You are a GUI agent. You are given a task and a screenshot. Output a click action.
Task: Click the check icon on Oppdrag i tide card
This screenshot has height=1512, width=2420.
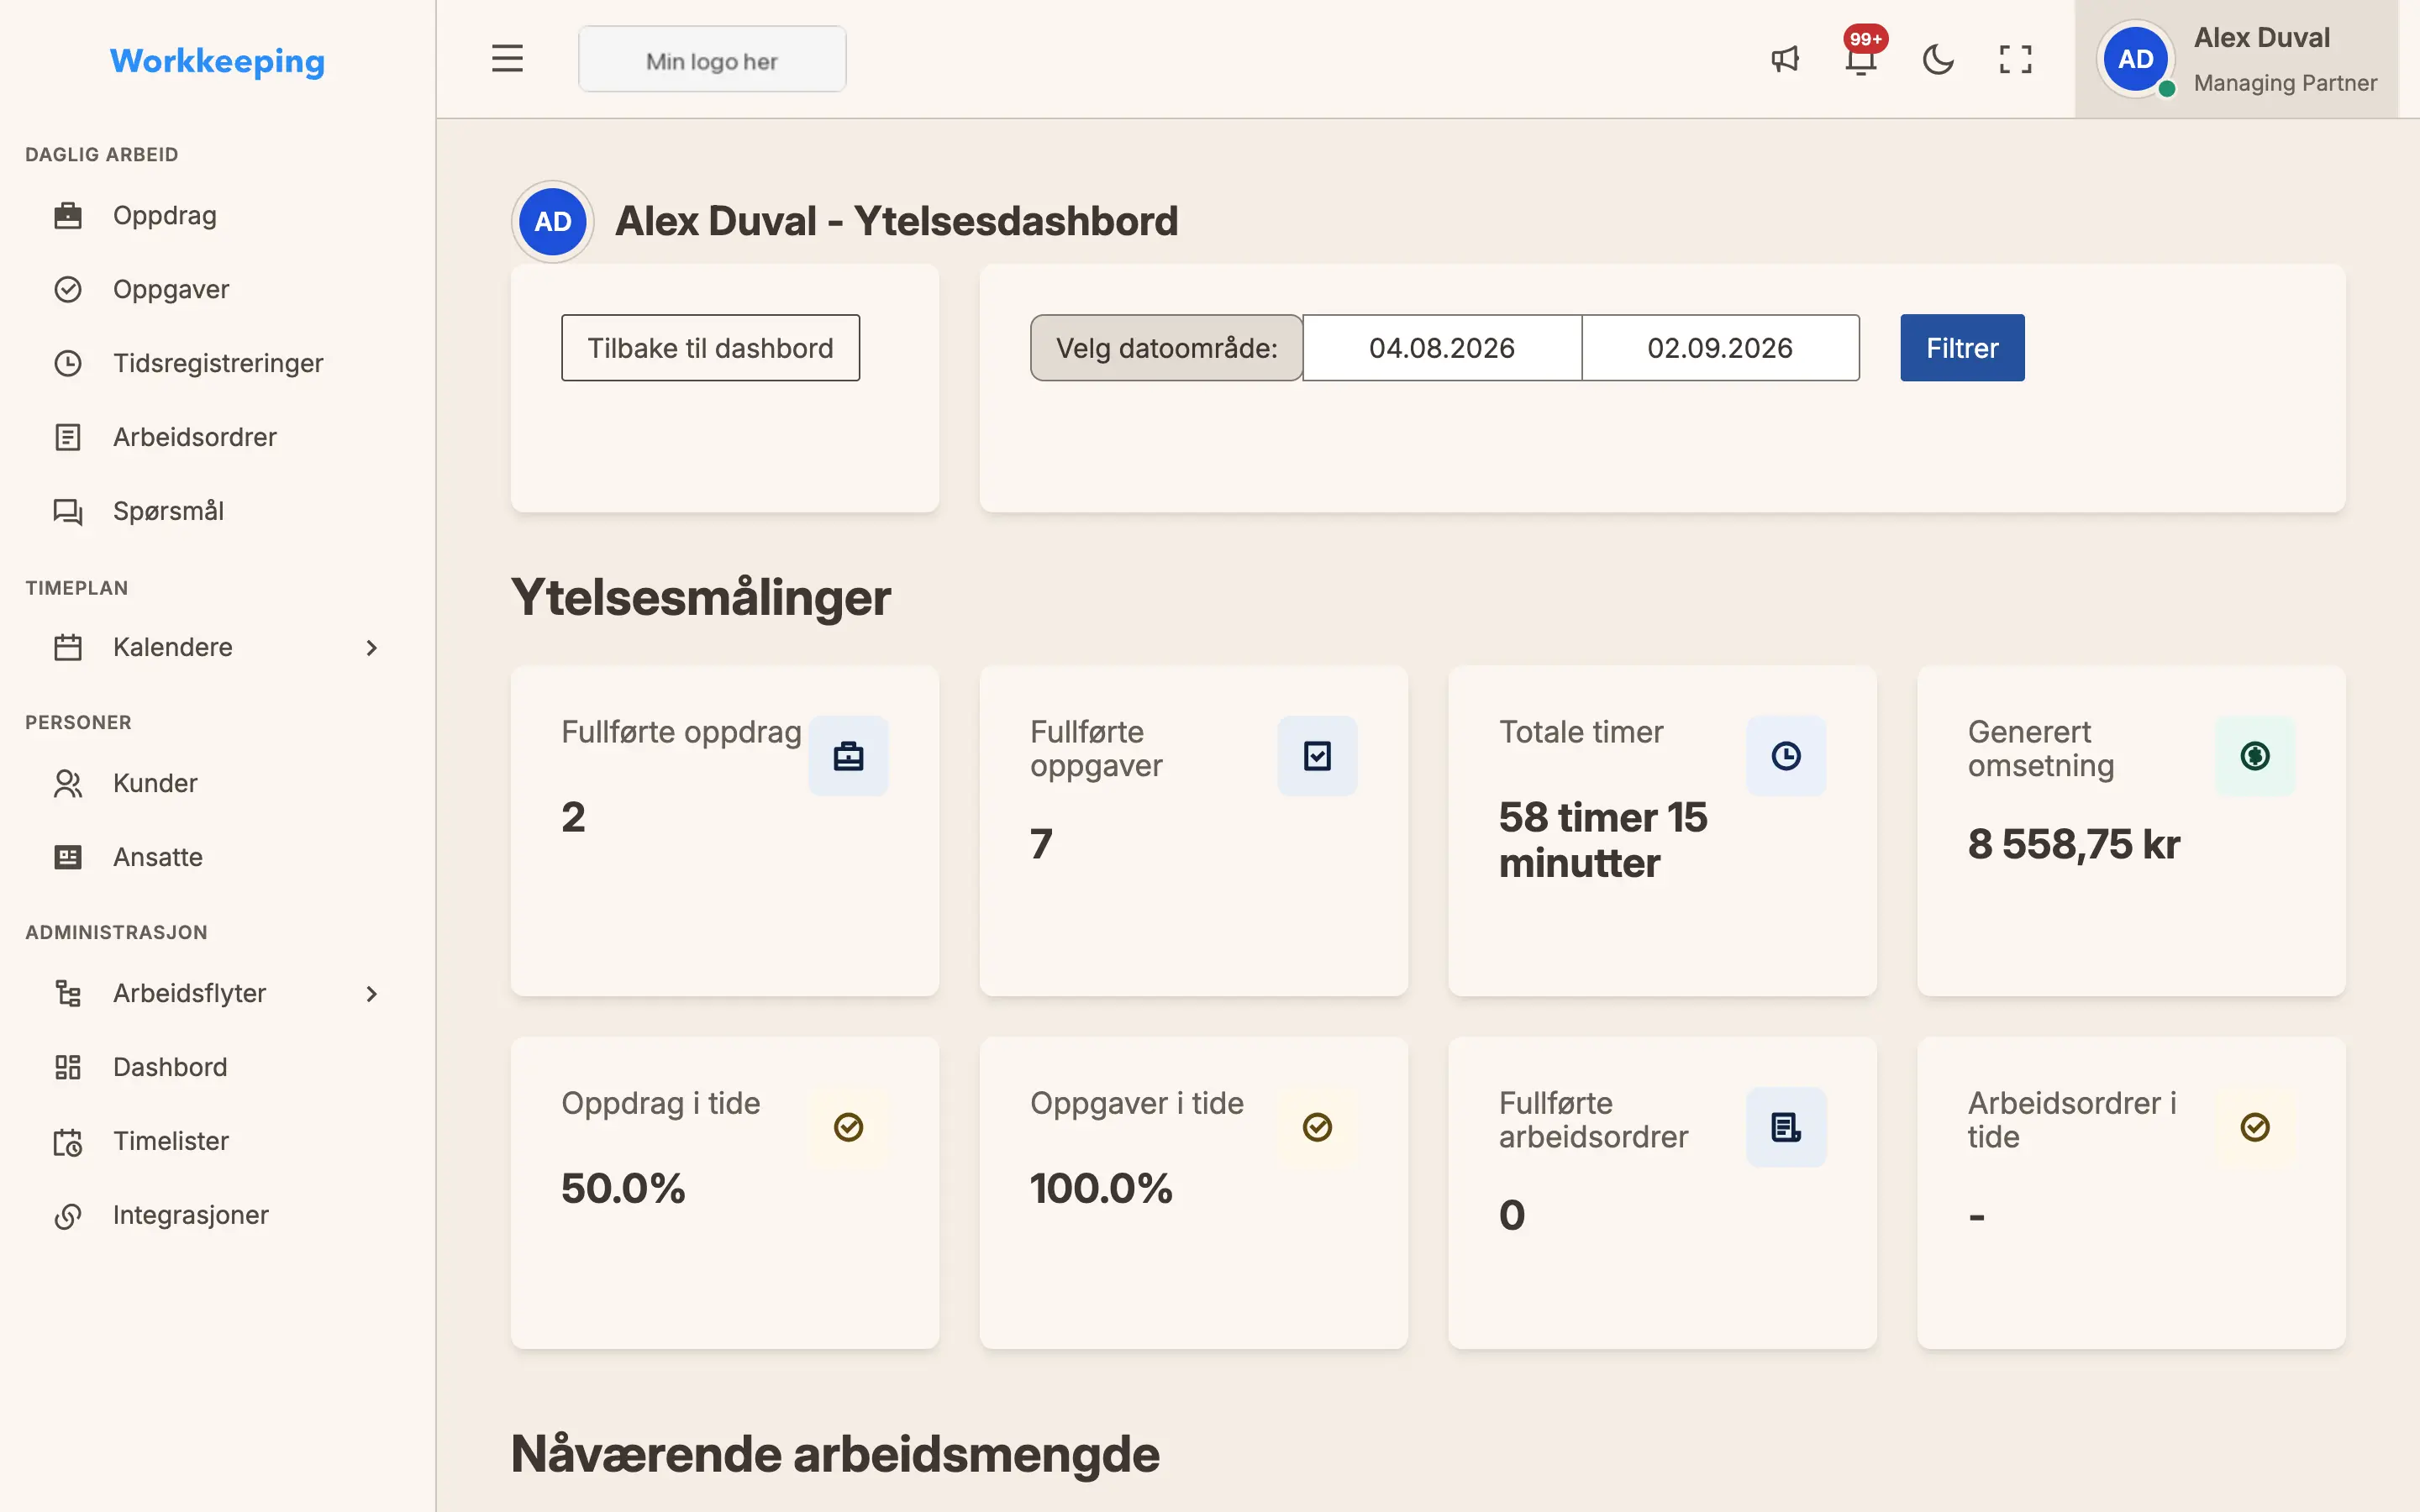click(x=848, y=1127)
